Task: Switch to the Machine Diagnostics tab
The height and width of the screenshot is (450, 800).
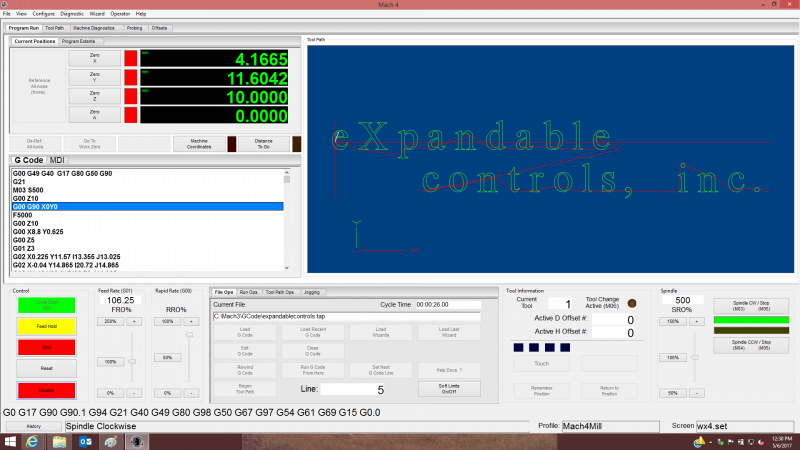Action: tap(109, 28)
